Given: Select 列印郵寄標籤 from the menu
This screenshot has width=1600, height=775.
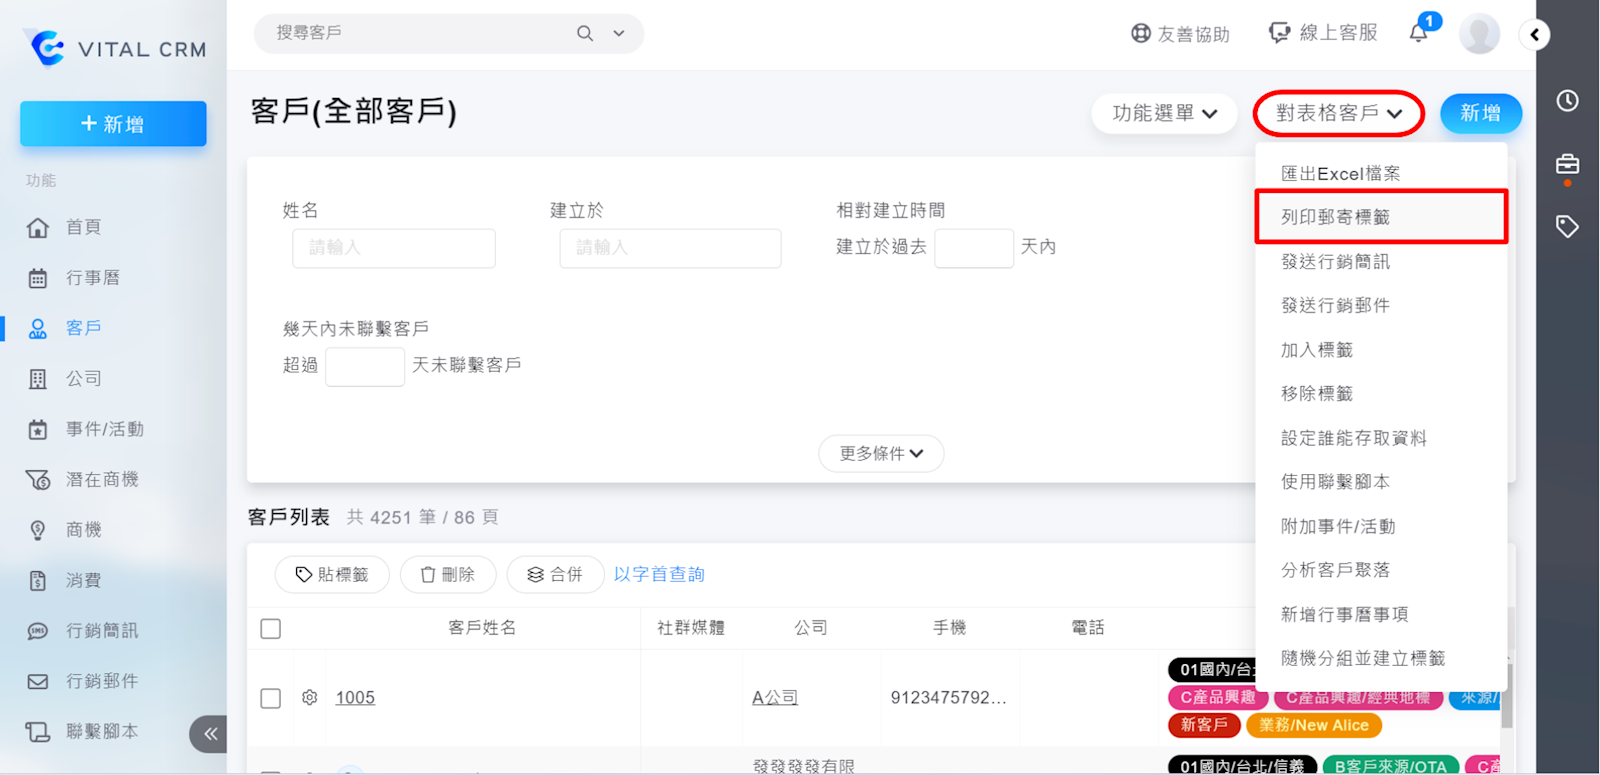Looking at the screenshot, I should coord(1336,217).
